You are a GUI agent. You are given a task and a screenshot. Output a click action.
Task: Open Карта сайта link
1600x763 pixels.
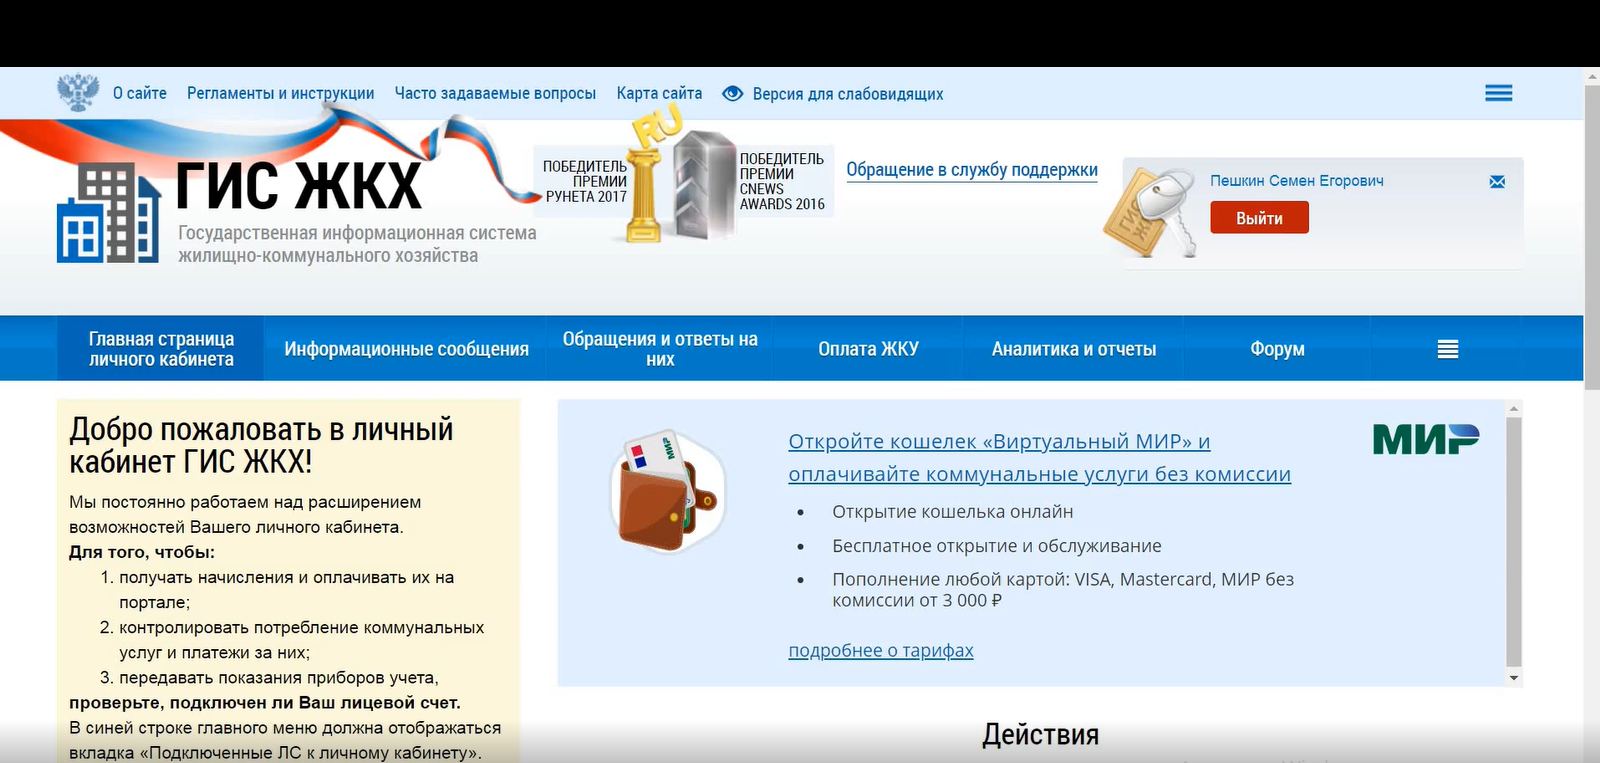pyautogui.click(x=659, y=93)
